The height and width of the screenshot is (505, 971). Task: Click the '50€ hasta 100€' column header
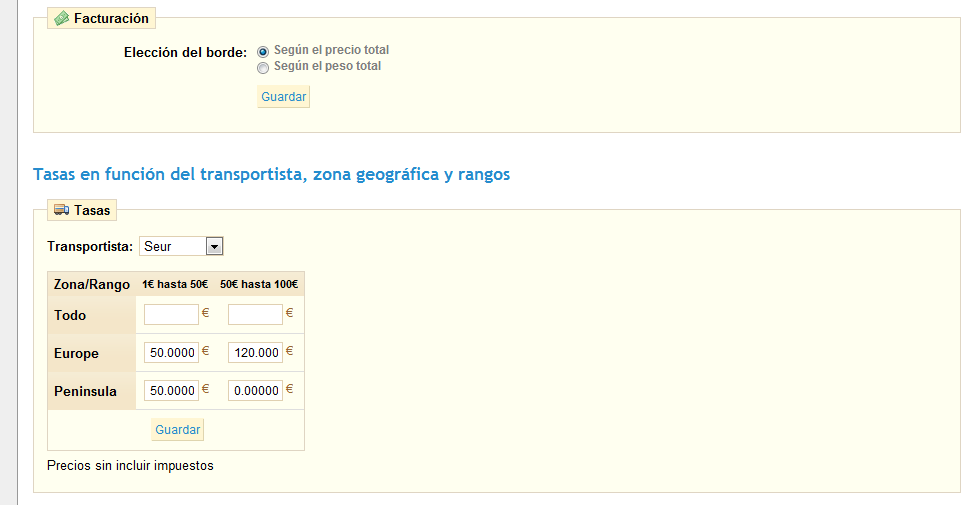[x=259, y=285]
